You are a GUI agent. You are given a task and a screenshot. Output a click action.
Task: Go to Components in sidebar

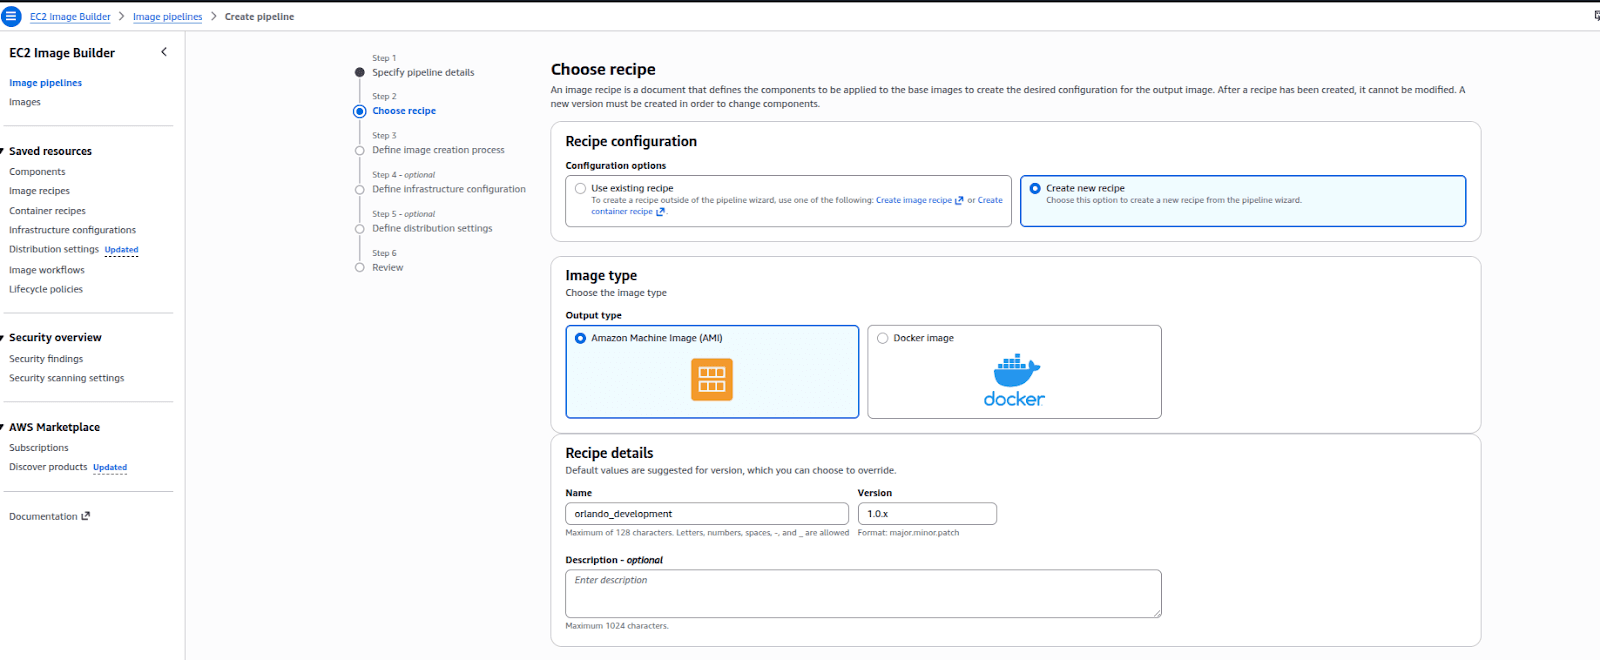[37, 172]
